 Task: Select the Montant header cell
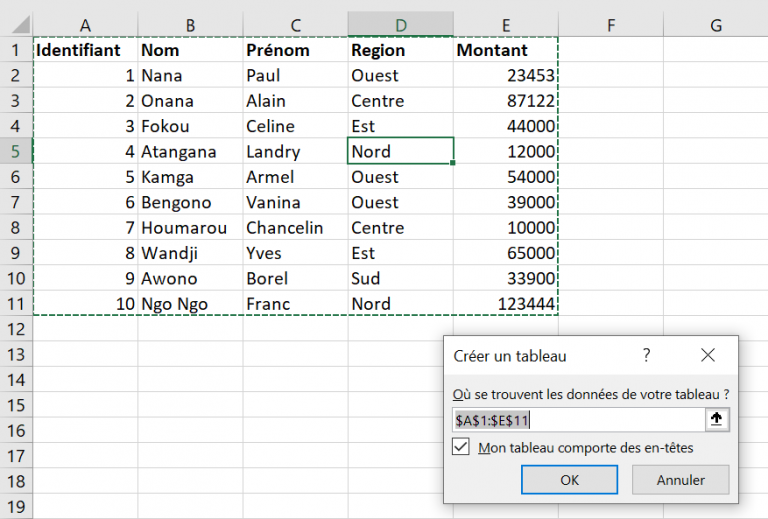(505, 50)
